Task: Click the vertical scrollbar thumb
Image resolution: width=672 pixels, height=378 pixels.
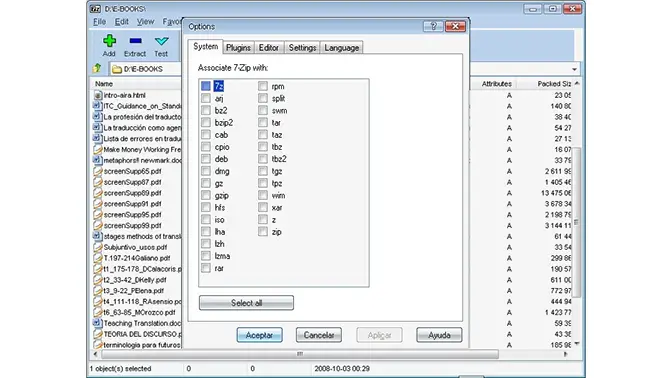Action: [576, 222]
